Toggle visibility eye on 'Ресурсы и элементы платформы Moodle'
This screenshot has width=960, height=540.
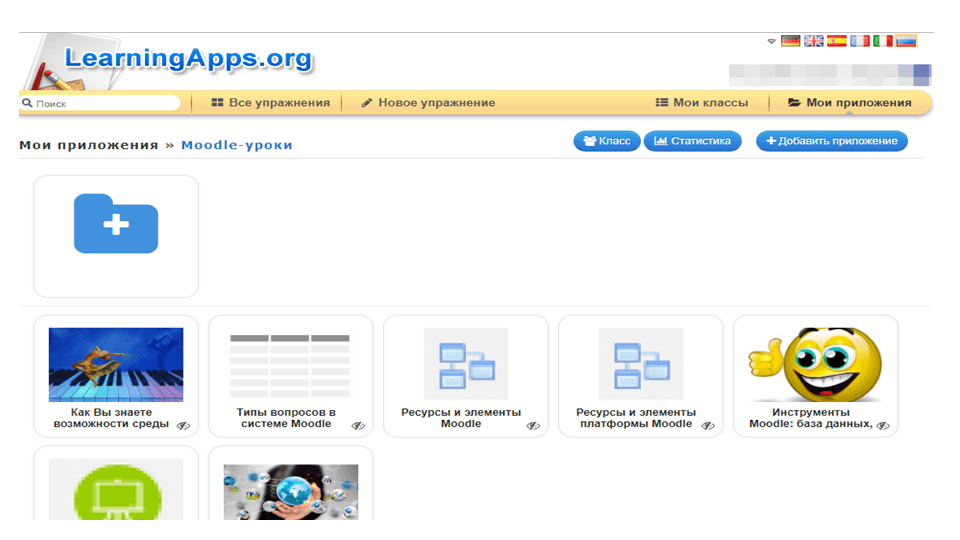pos(708,425)
